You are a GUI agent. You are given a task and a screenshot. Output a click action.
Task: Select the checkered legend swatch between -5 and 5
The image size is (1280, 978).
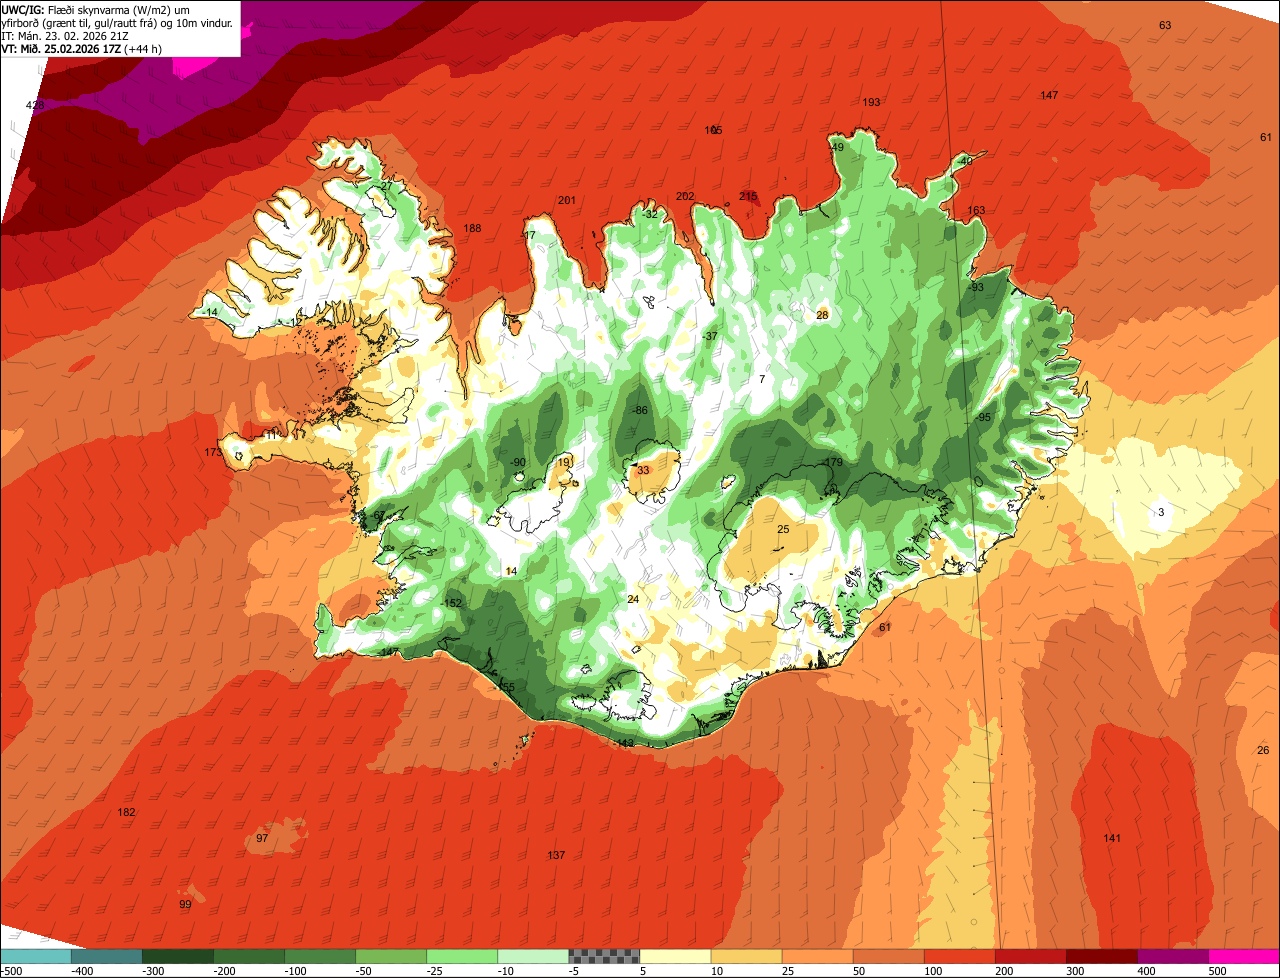[604, 957]
